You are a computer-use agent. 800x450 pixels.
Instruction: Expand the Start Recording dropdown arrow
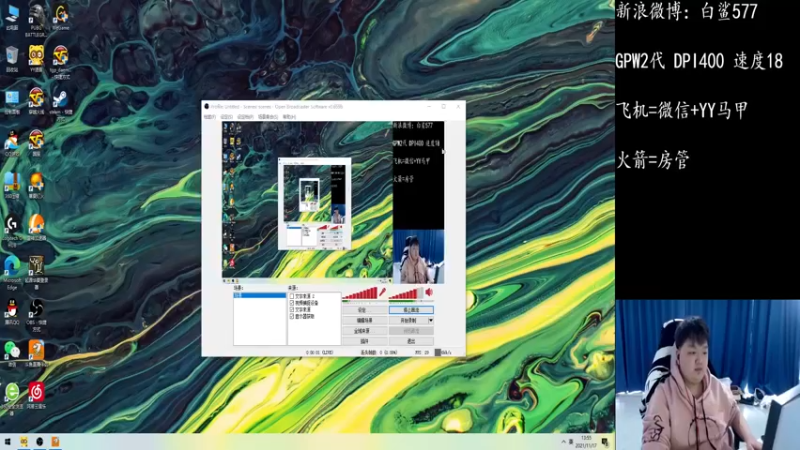pos(431,320)
